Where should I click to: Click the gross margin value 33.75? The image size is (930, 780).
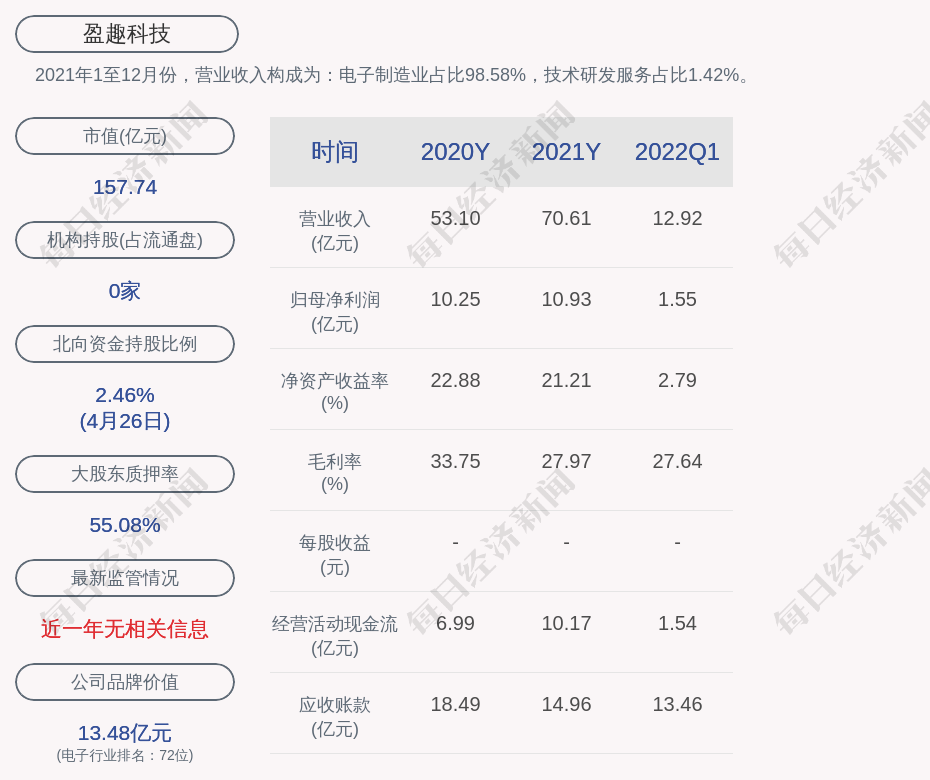pos(455,461)
